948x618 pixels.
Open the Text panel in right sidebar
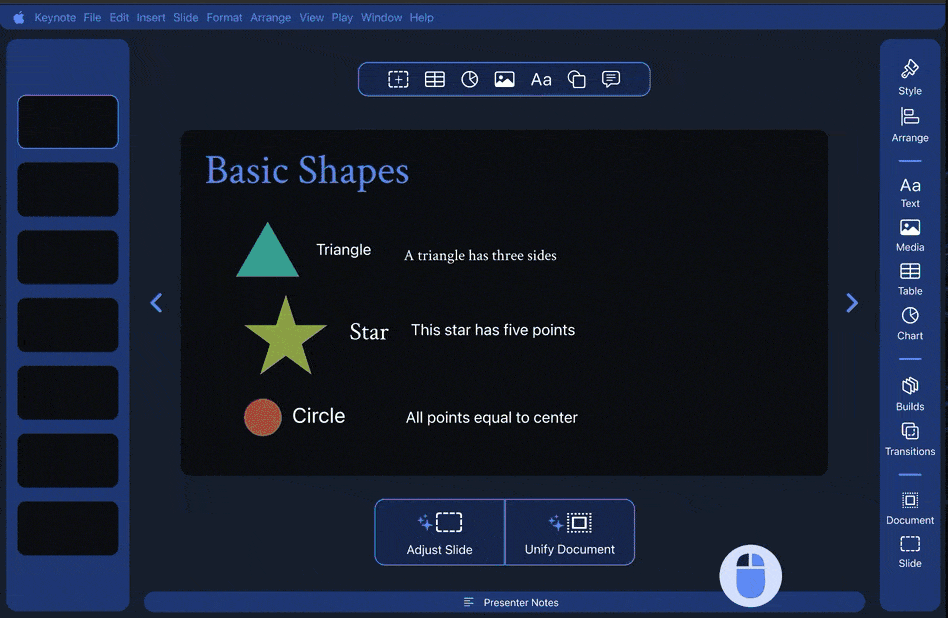click(x=910, y=193)
